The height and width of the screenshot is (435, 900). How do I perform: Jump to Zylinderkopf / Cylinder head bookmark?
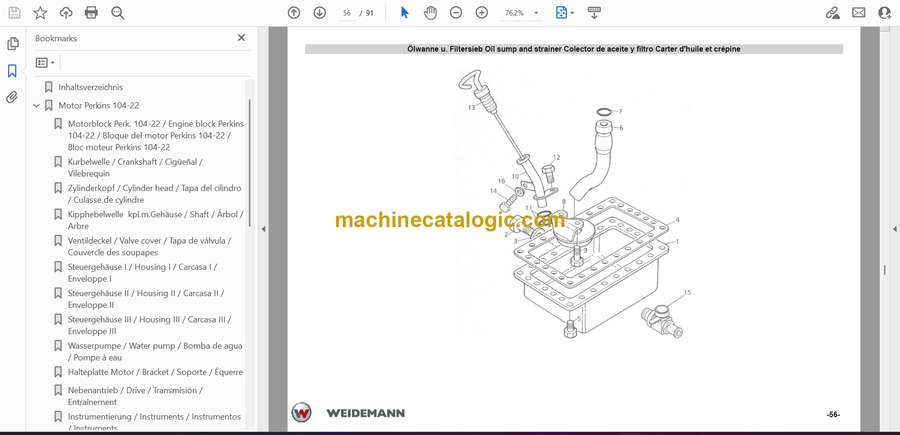(x=154, y=194)
